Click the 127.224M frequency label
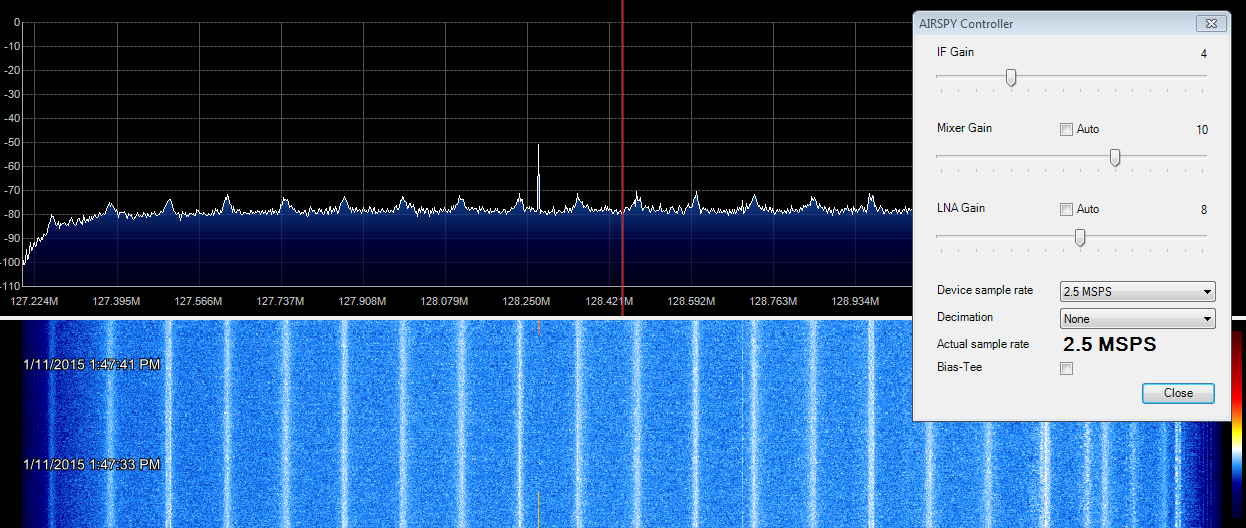 [x=34, y=300]
